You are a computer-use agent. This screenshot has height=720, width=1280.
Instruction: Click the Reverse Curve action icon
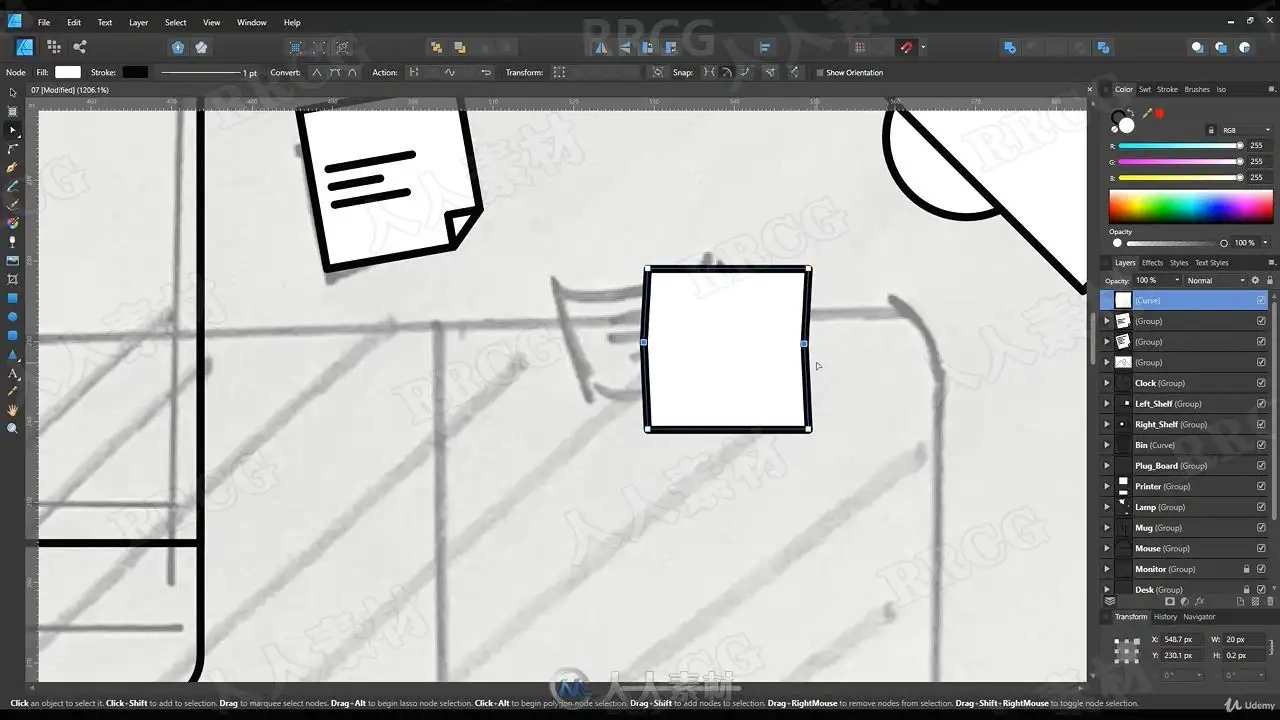pos(486,72)
